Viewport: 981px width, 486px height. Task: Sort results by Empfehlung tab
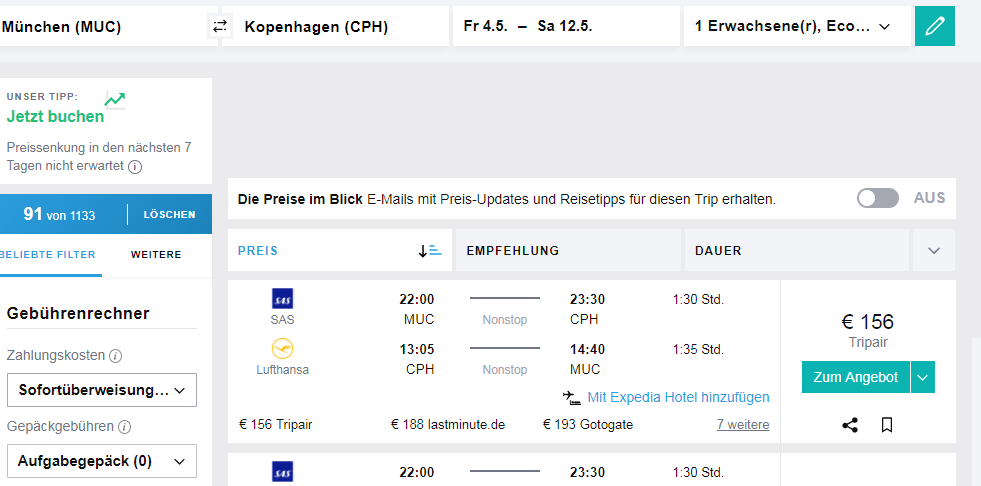coord(567,251)
